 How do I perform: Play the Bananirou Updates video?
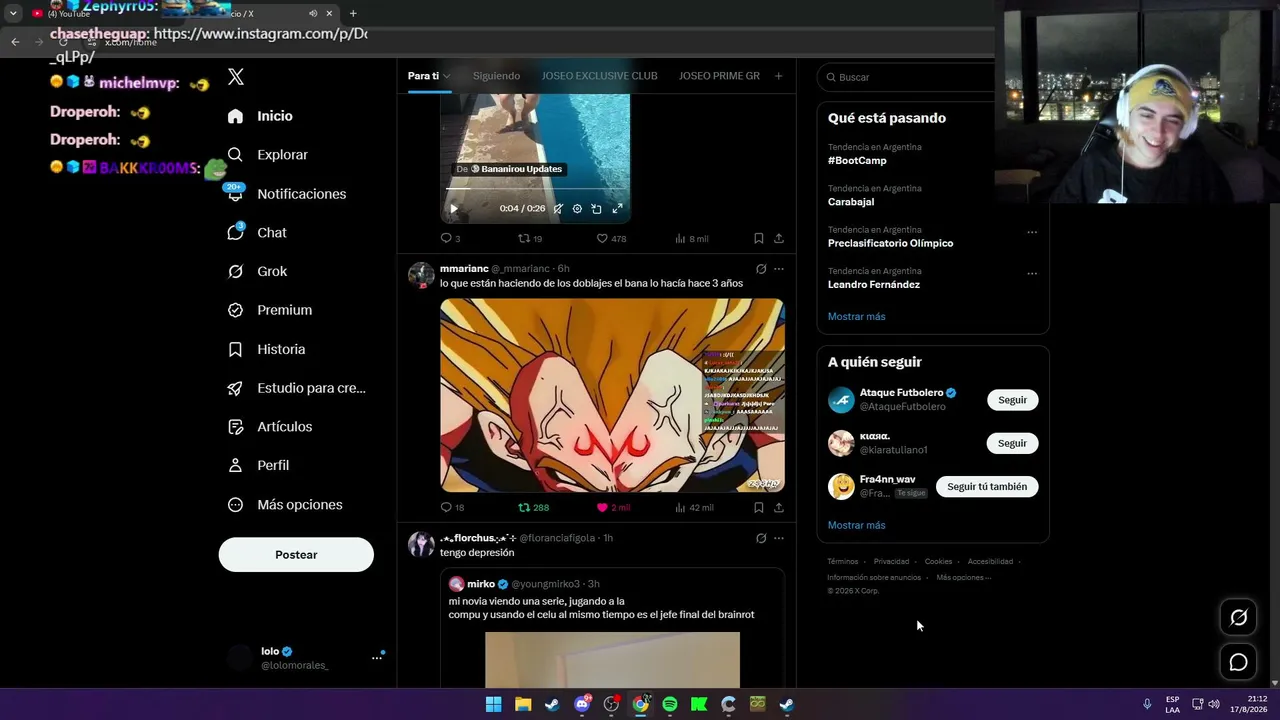click(453, 209)
